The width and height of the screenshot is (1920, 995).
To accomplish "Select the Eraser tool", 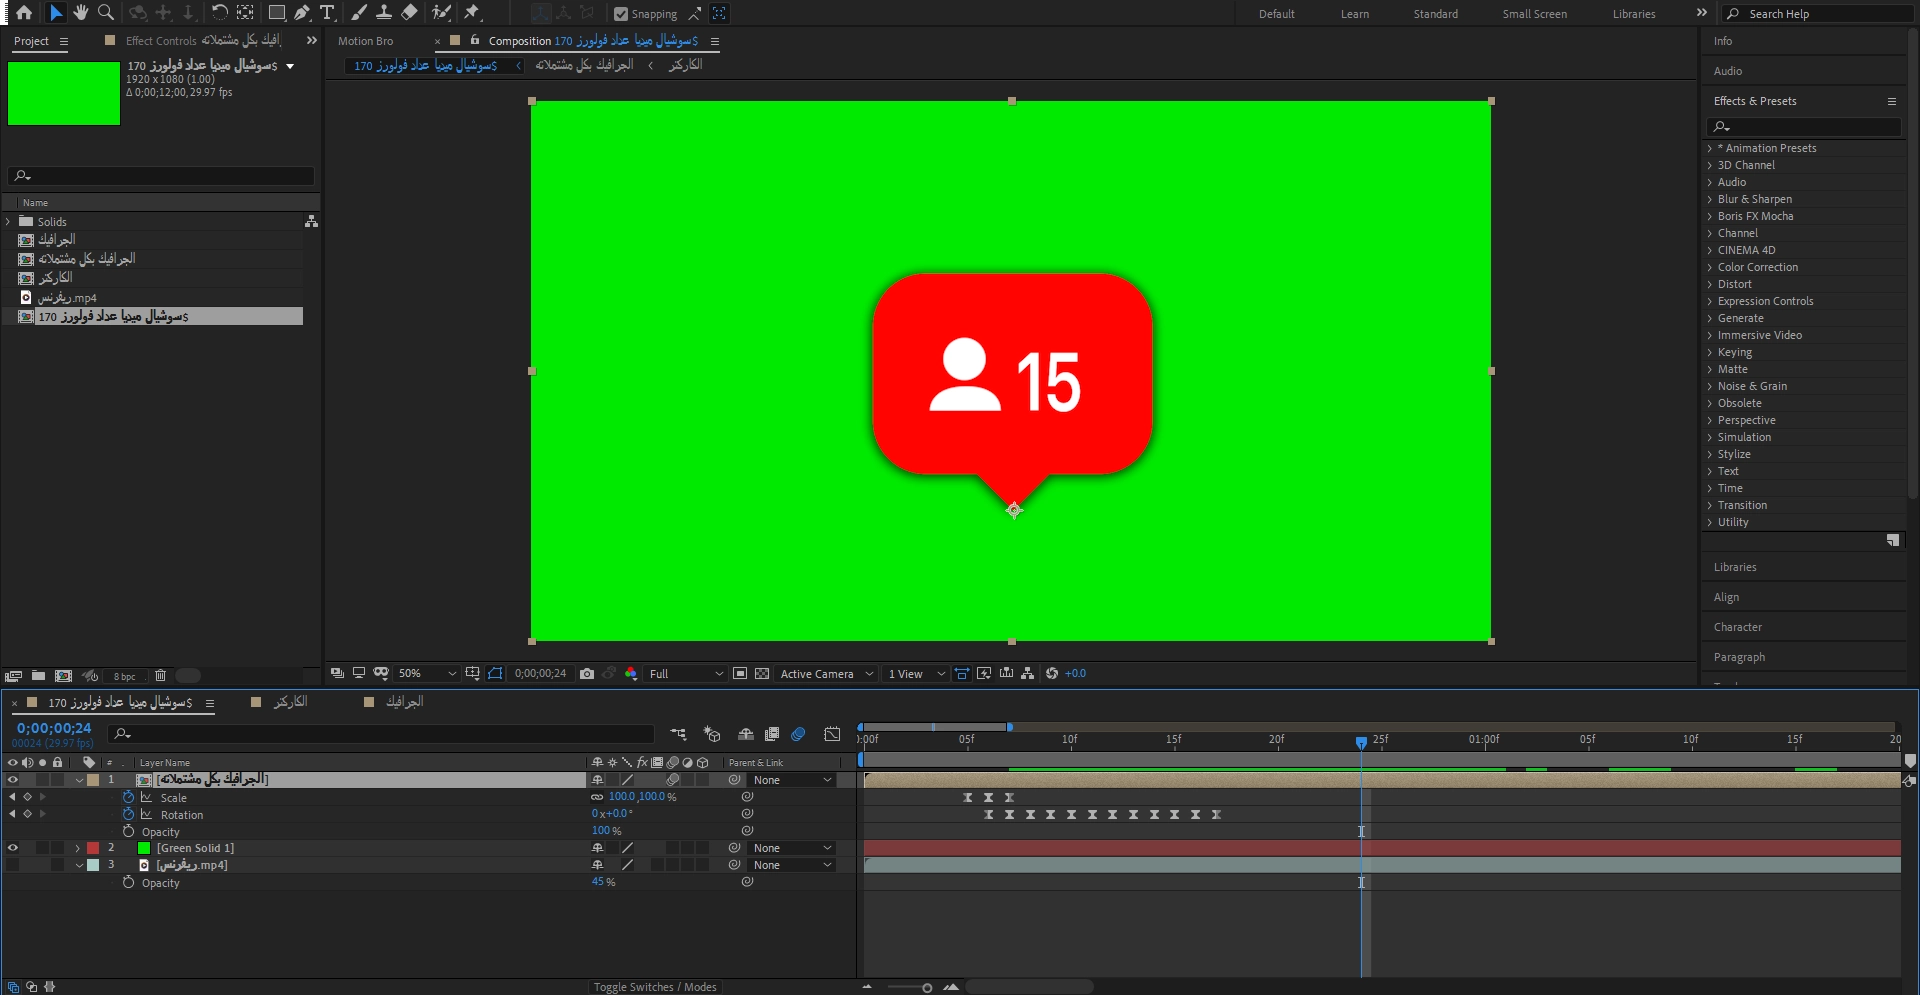I will pyautogui.click(x=409, y=13).
